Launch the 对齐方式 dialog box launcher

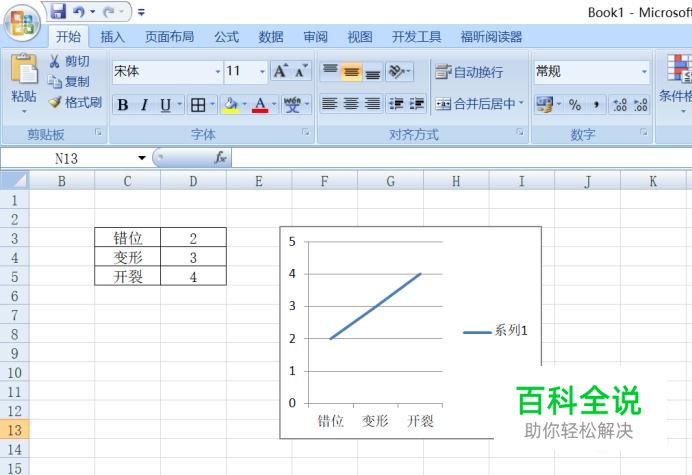(520, 132)
